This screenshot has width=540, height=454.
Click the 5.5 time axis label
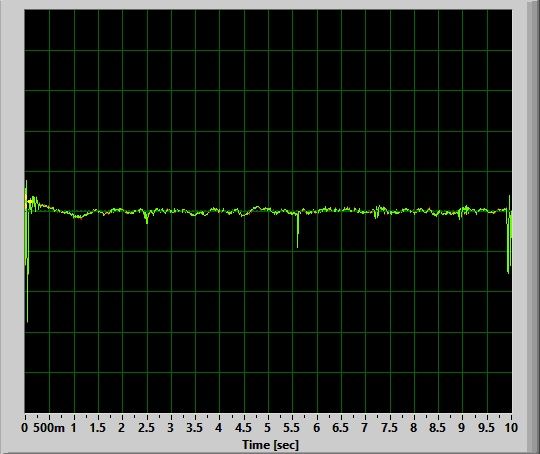tap(292, 428)
